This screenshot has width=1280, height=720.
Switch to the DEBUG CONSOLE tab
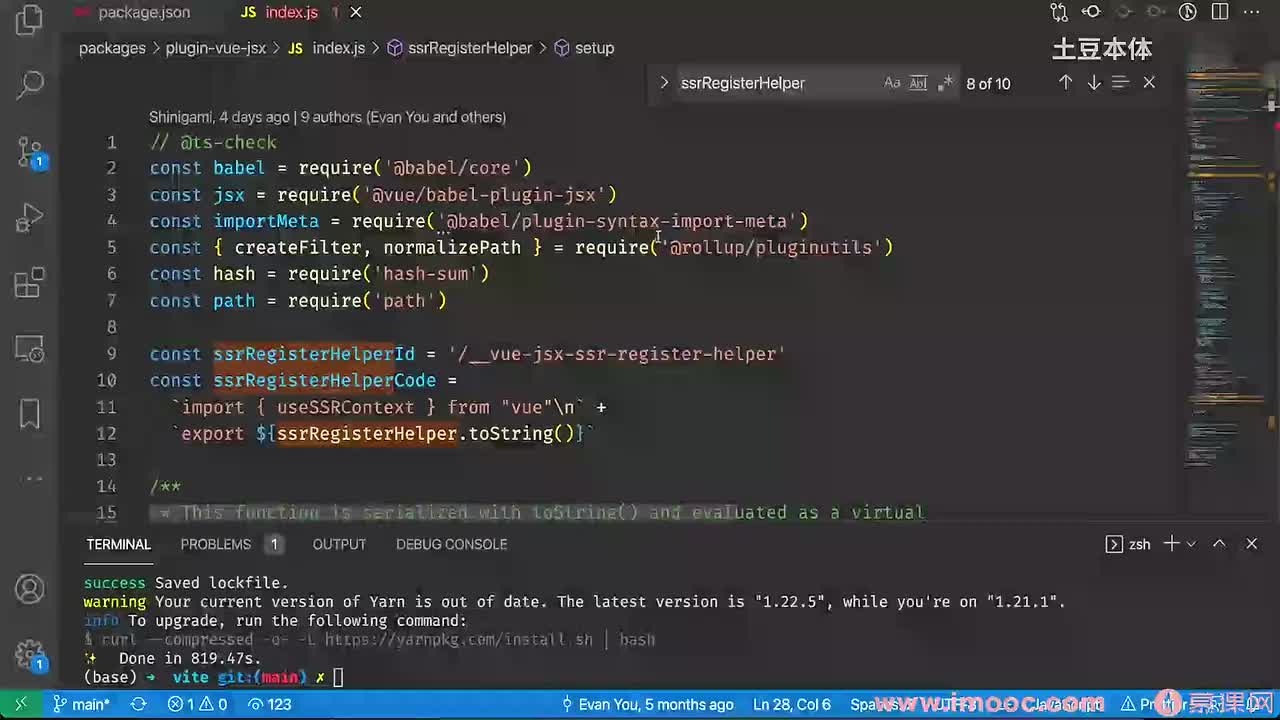click(x=451, y=544)
